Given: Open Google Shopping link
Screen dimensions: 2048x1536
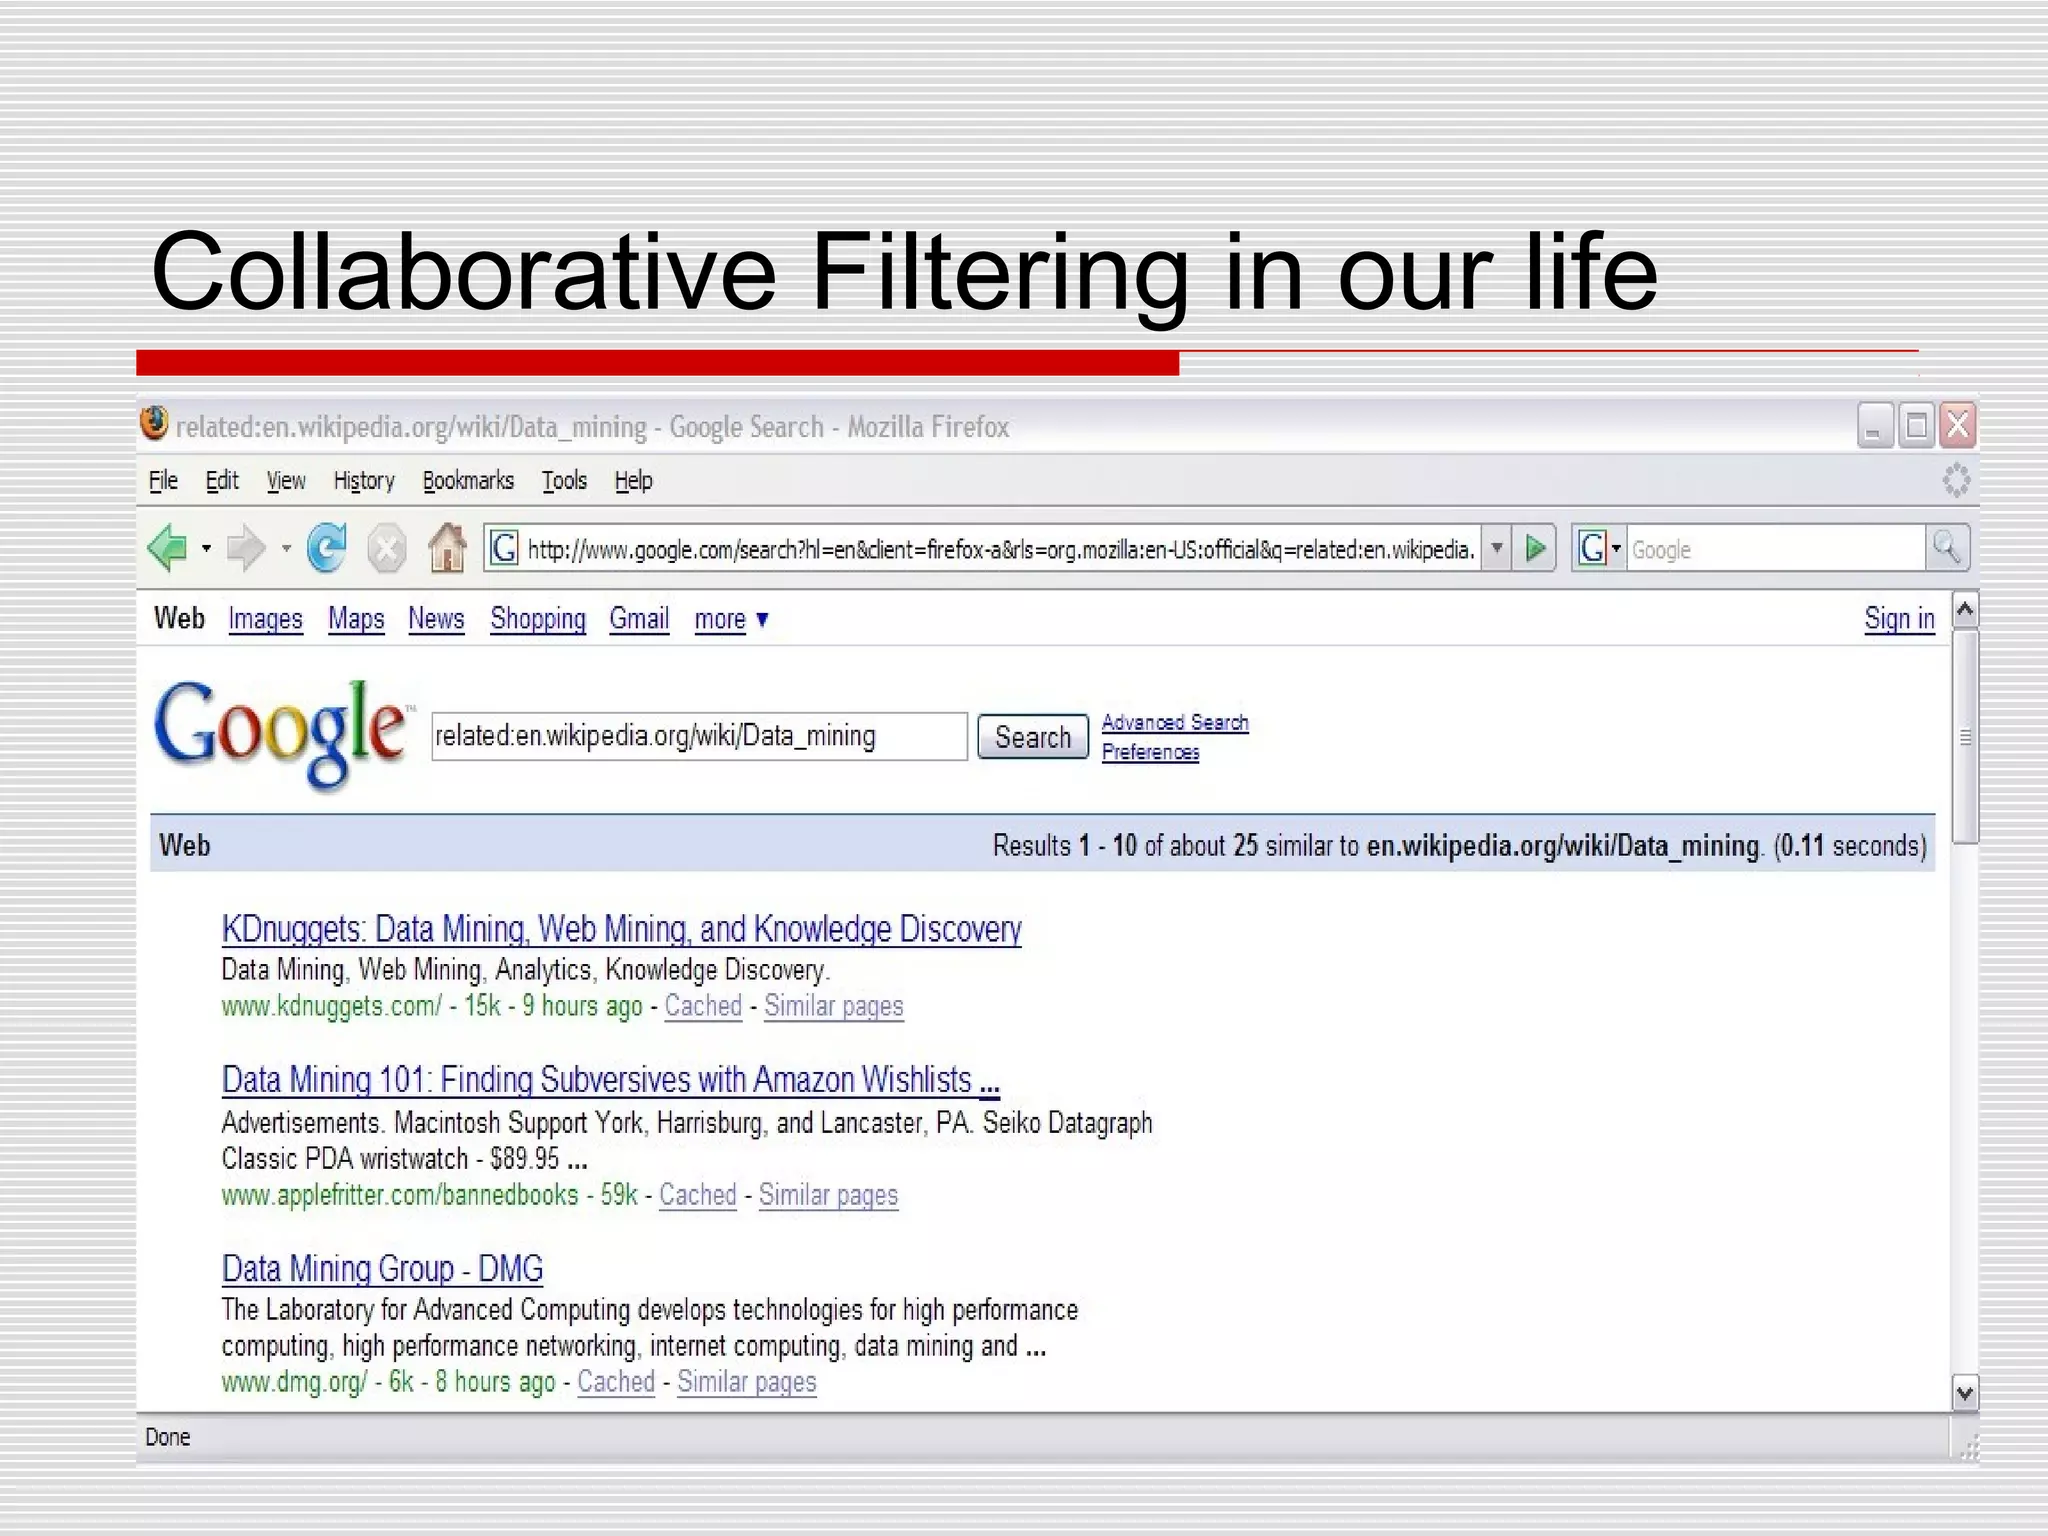Looking at the screenshot, I should click(538, 619).
